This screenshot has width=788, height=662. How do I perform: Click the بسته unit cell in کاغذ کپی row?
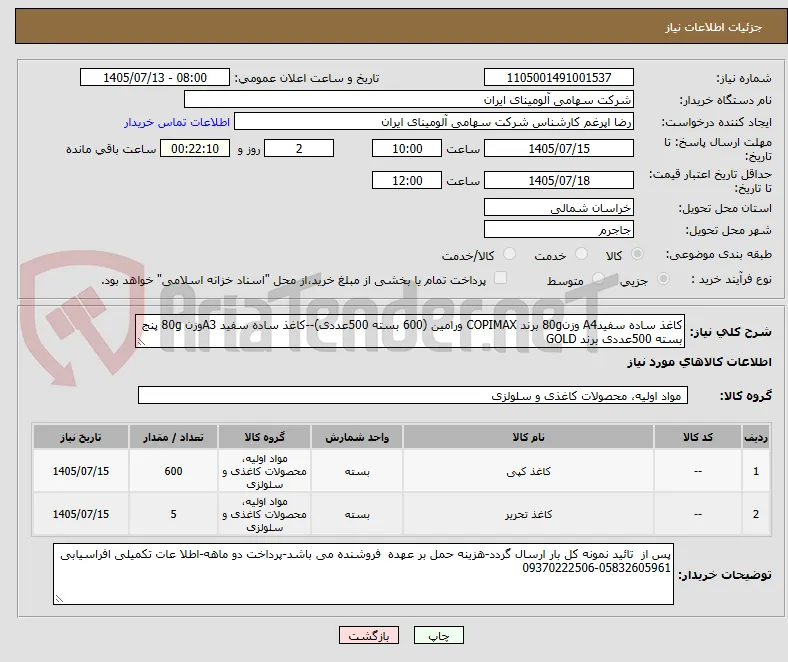click(357, 471)
